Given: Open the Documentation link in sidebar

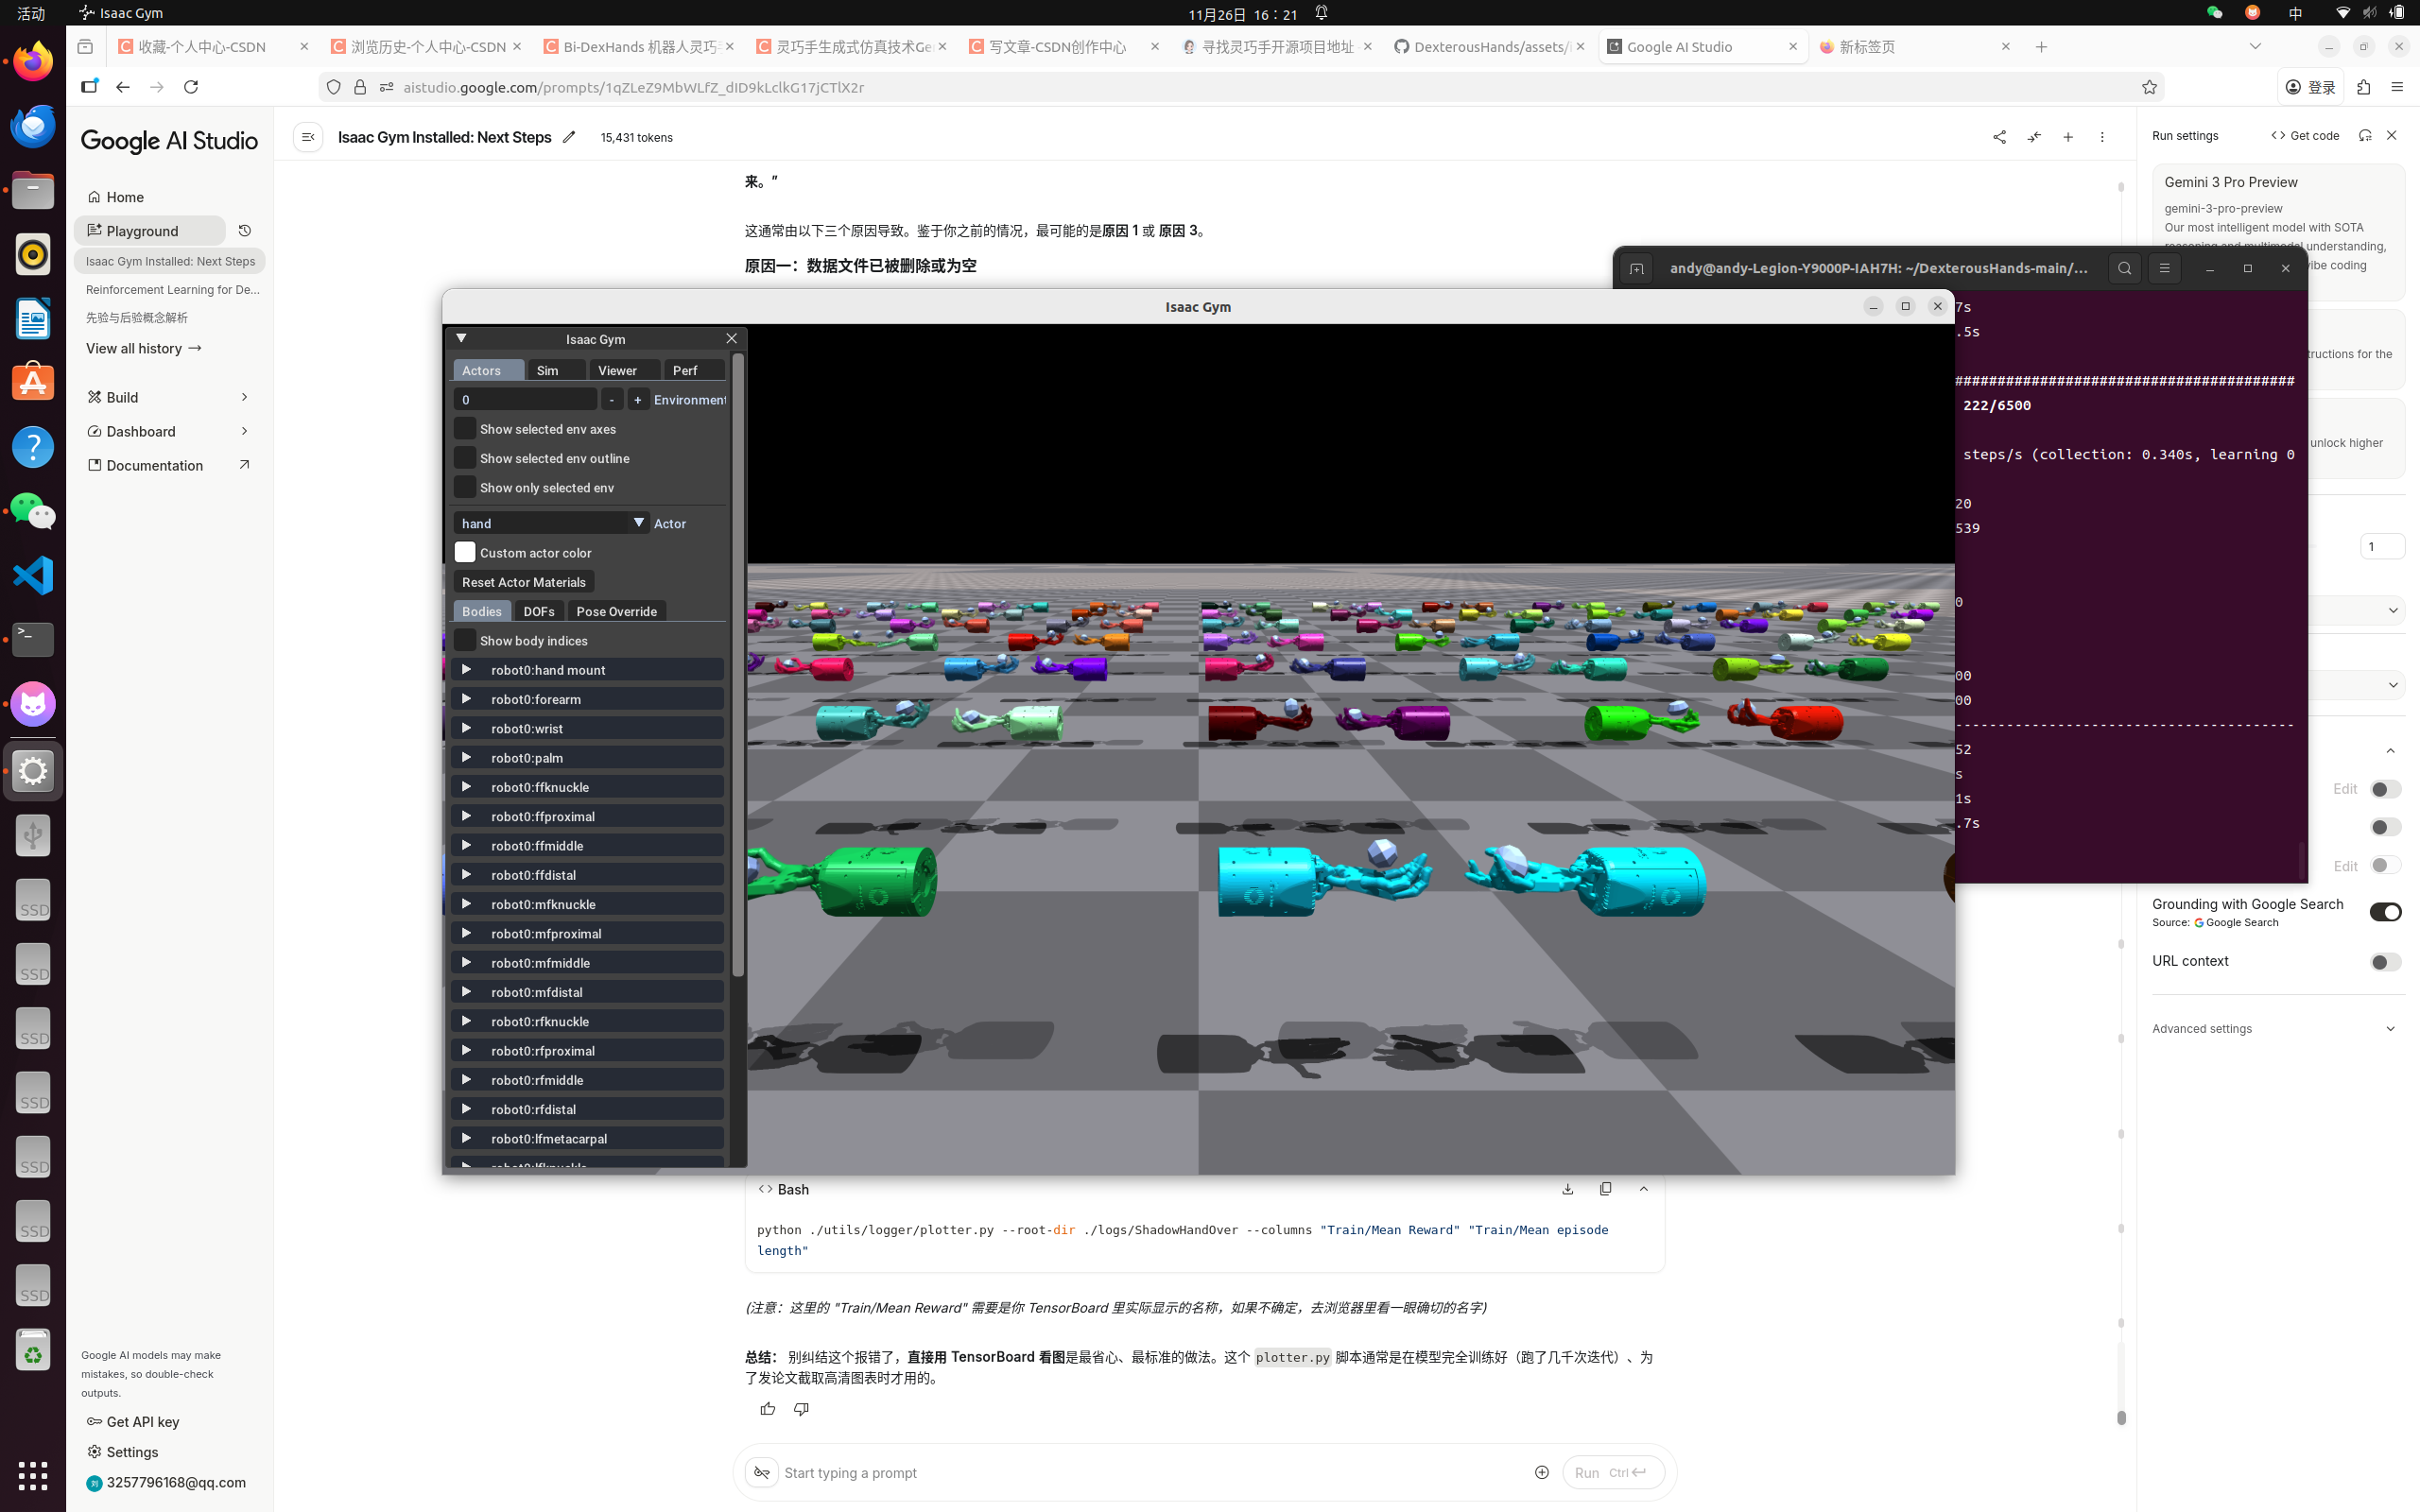Looking at the screenshot, I should [x=168, y=465].
